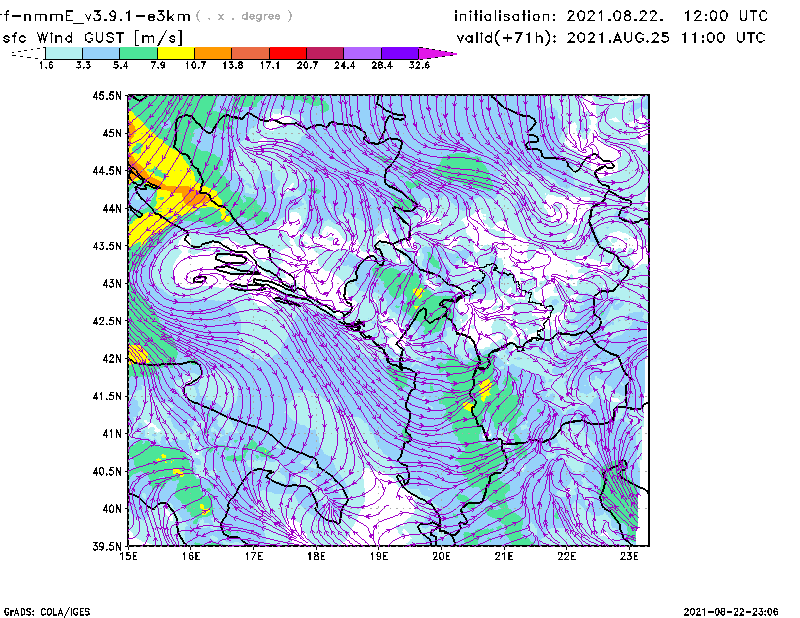Click the 22E longitude label

point(567,556)
